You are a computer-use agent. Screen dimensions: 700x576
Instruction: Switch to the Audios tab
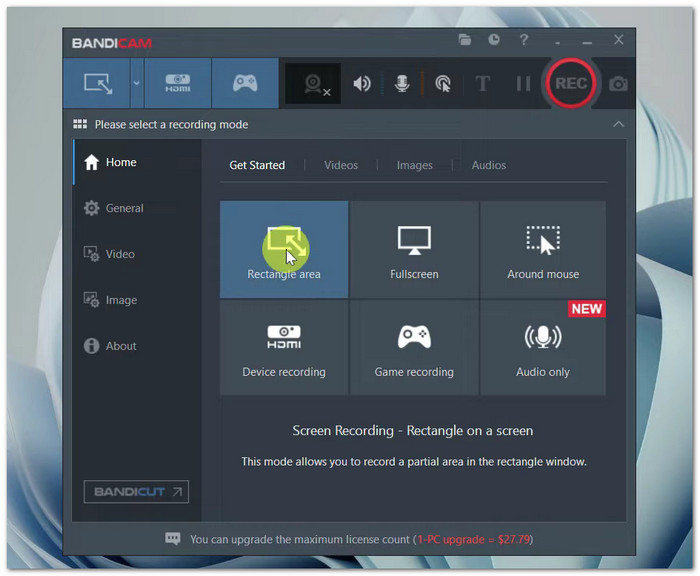pos(489,165)
